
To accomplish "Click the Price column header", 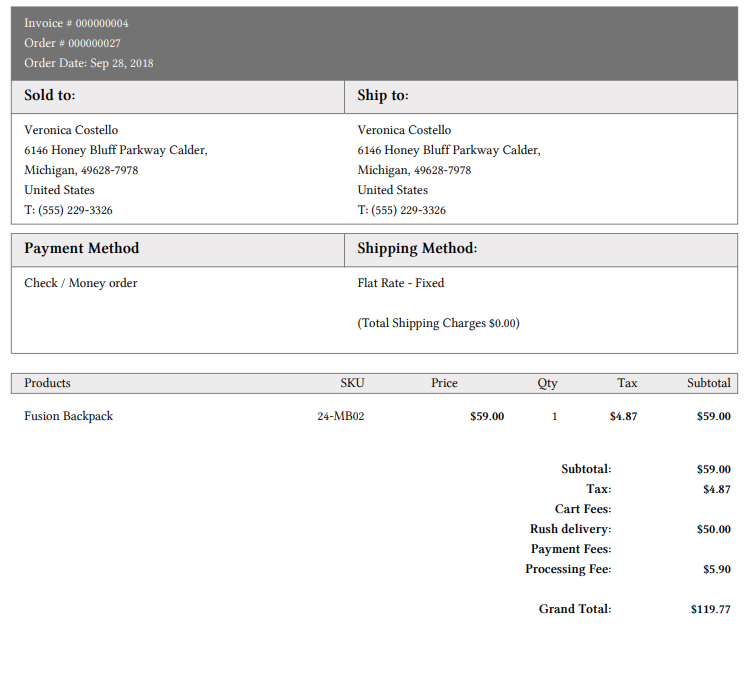I will click(x=444, y=383).
